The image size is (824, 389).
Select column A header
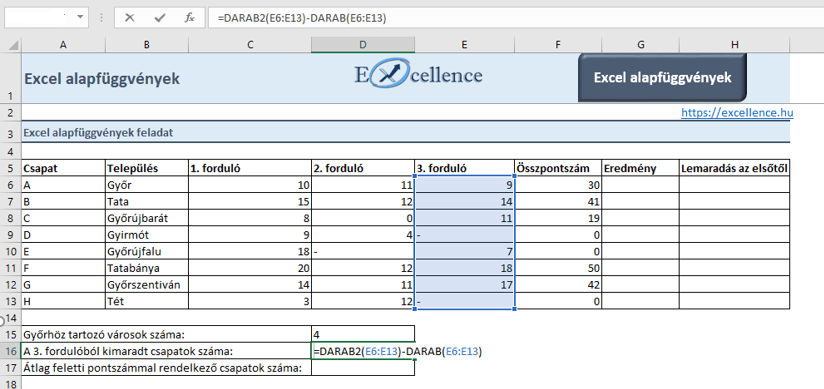tap(63, 45)
